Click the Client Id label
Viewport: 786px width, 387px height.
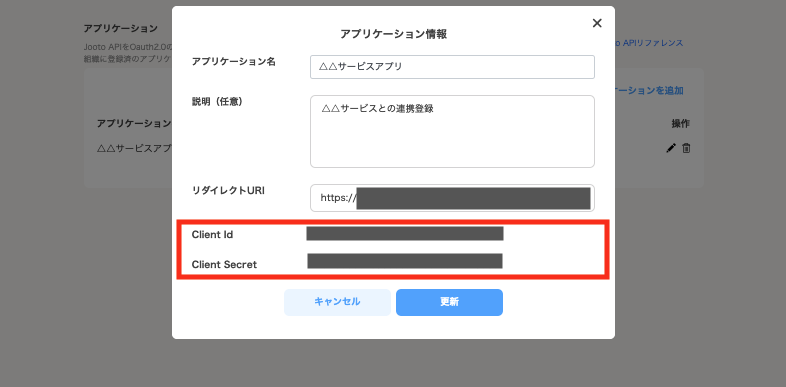212,235
